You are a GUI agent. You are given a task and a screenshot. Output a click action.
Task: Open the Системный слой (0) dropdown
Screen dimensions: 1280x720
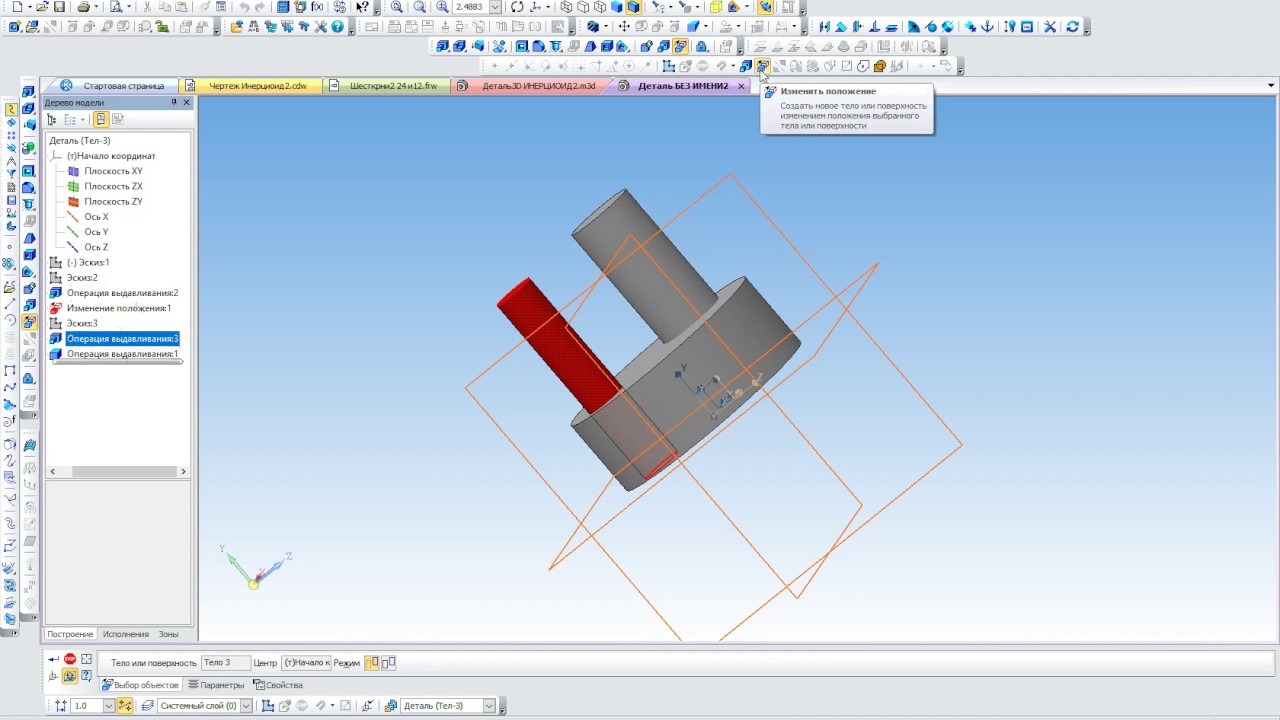point(246,706)
